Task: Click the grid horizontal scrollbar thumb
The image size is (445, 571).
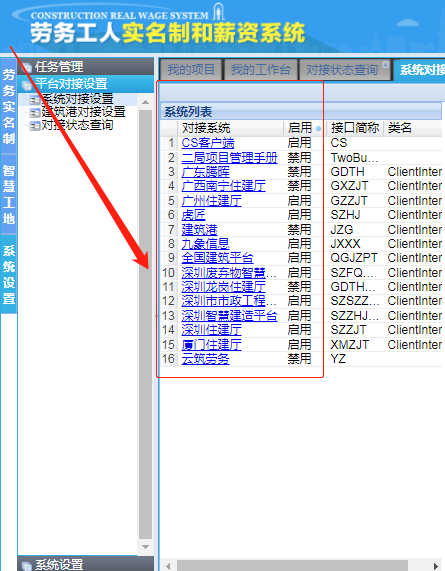Action: click(292, 566)
